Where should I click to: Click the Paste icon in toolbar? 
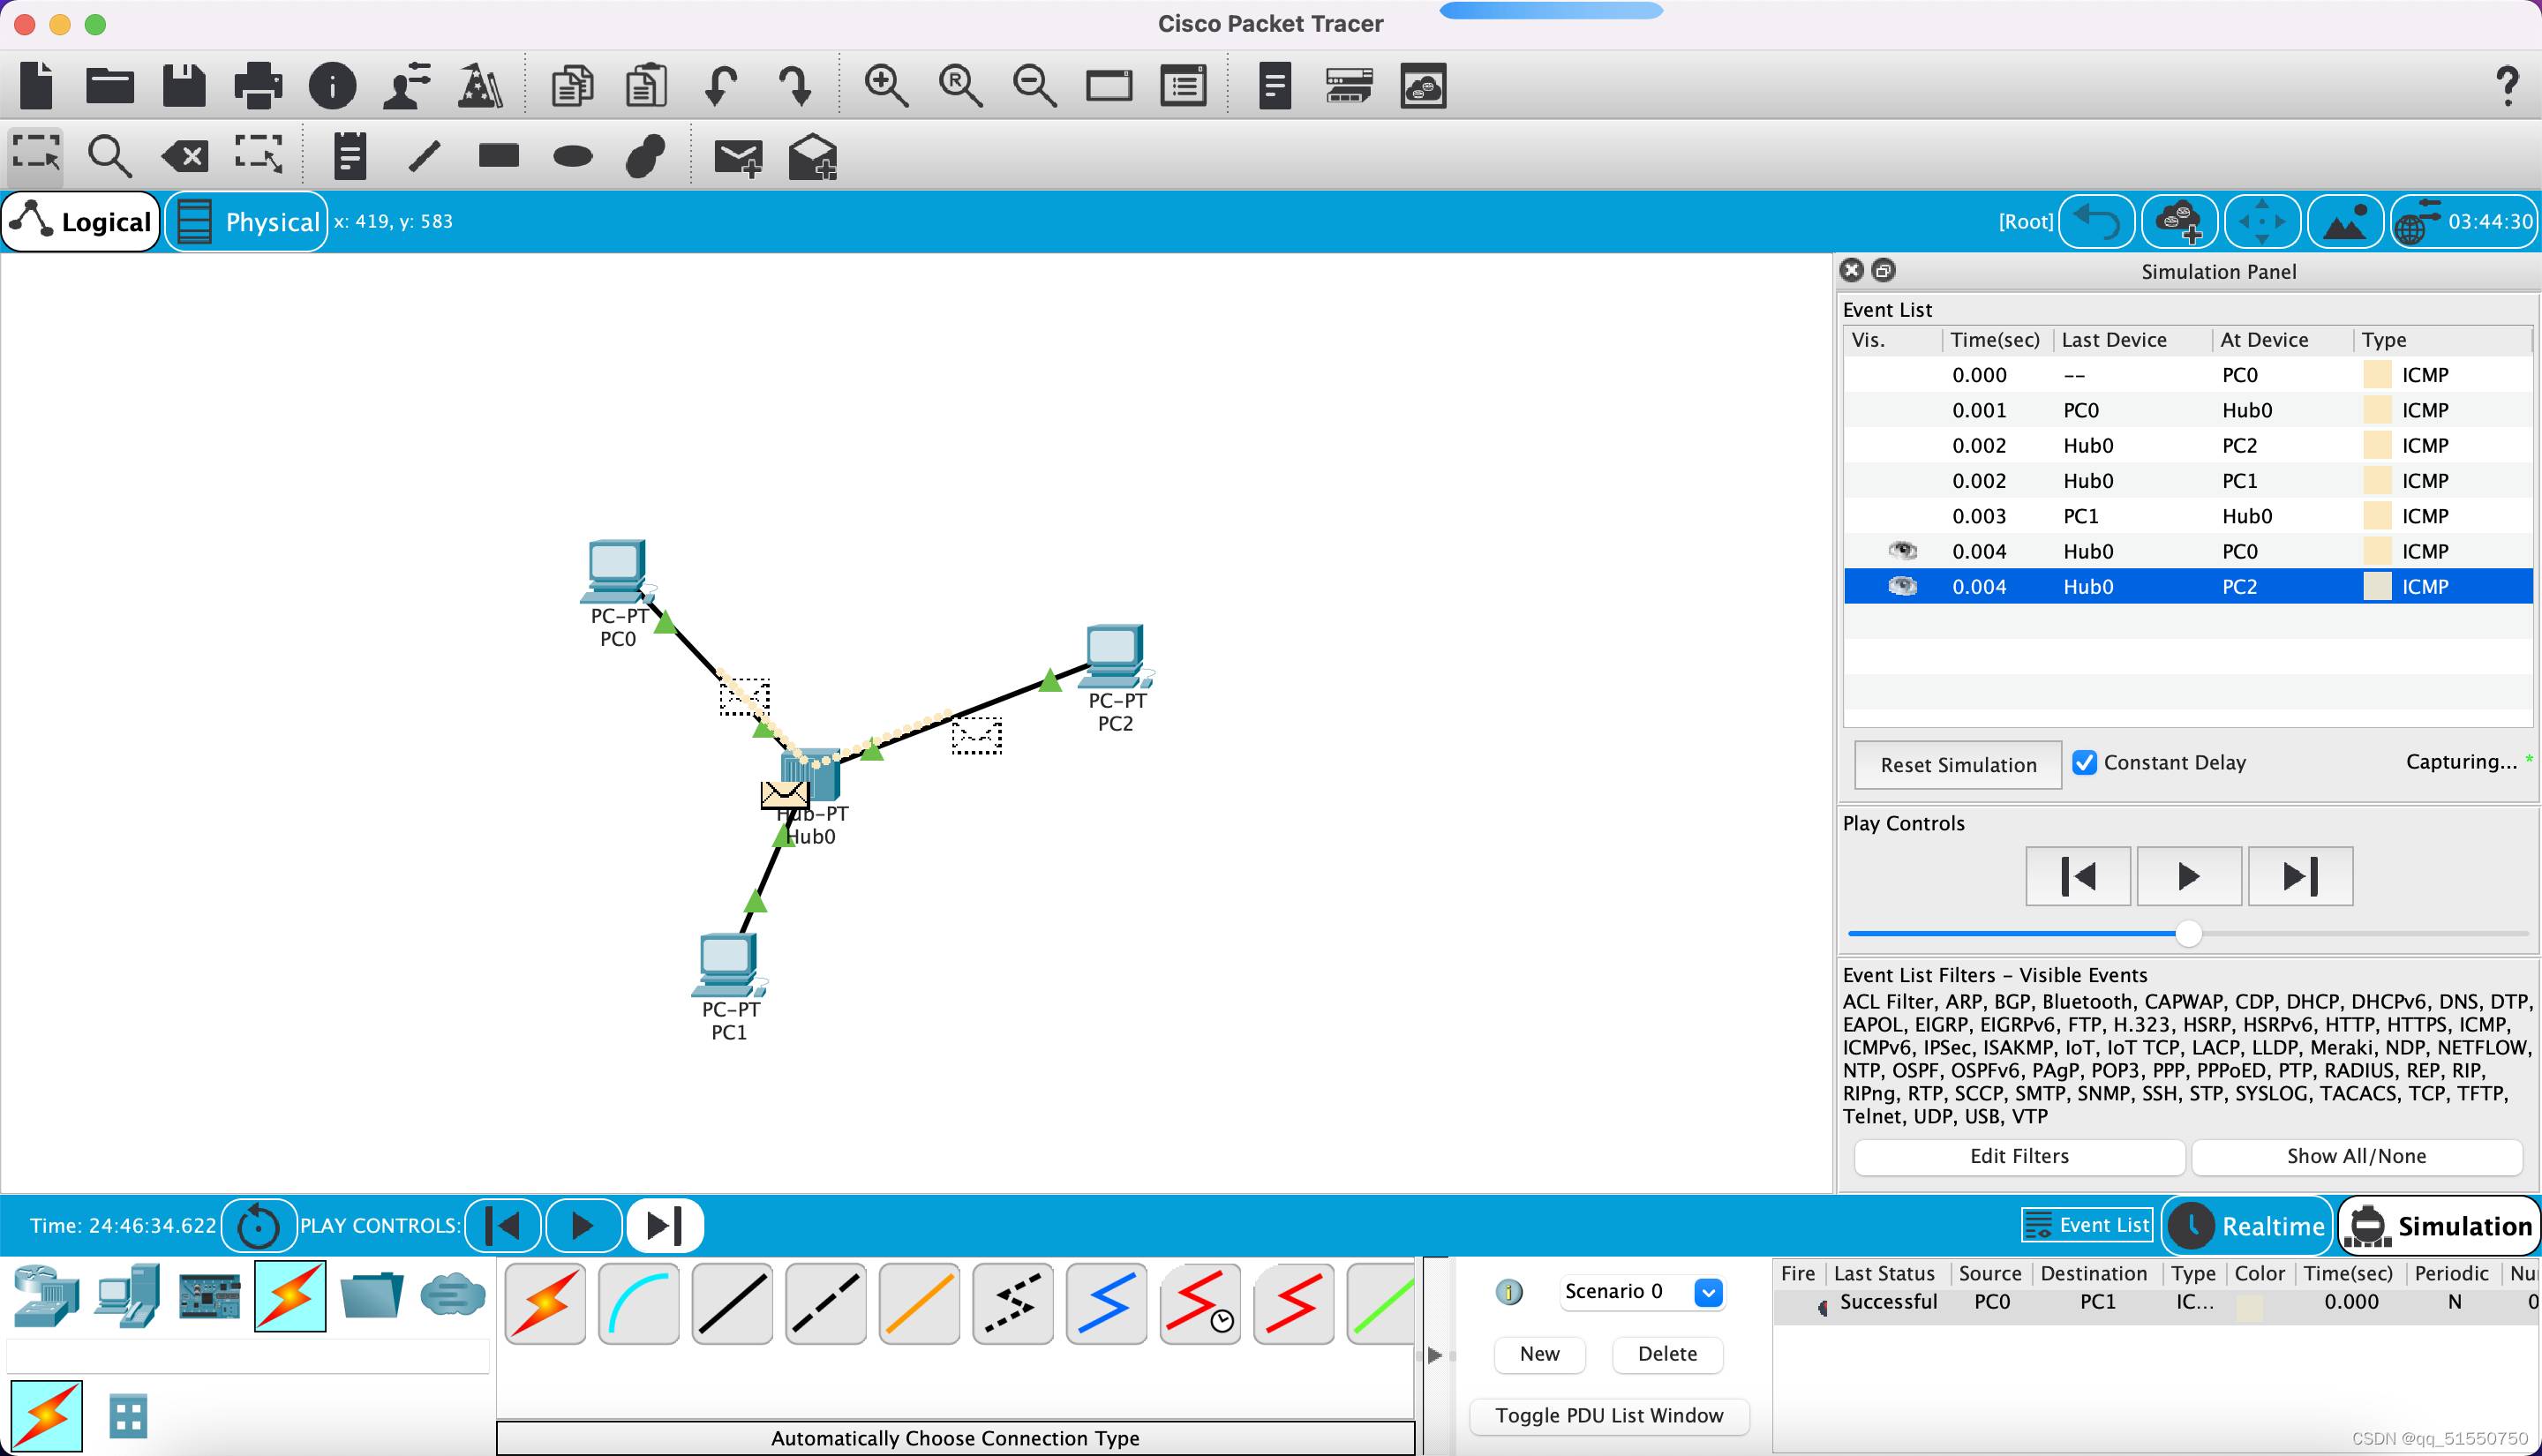tap(647, 85)
